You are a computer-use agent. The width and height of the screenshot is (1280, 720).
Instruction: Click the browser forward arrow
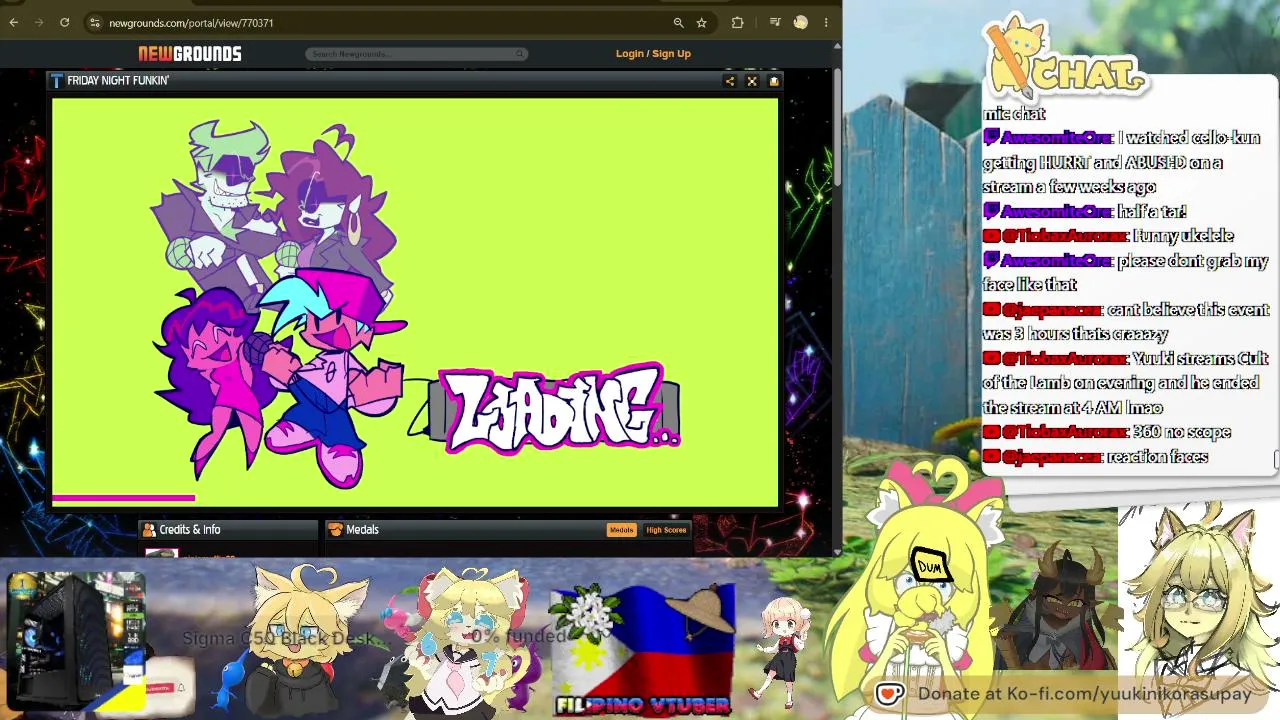(39, 22)
